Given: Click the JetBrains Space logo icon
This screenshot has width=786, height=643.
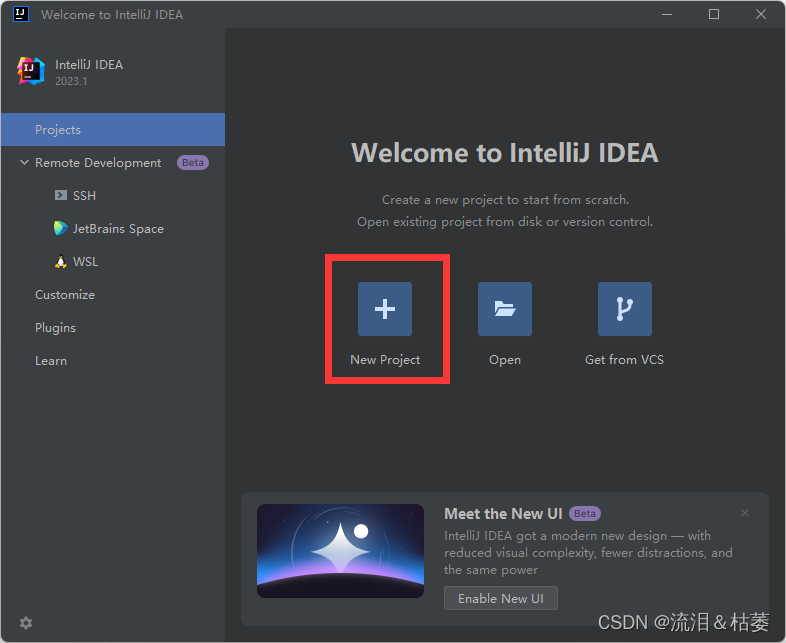Looking at the screenshot, I should pyautogui.click(x=61, y=228).
